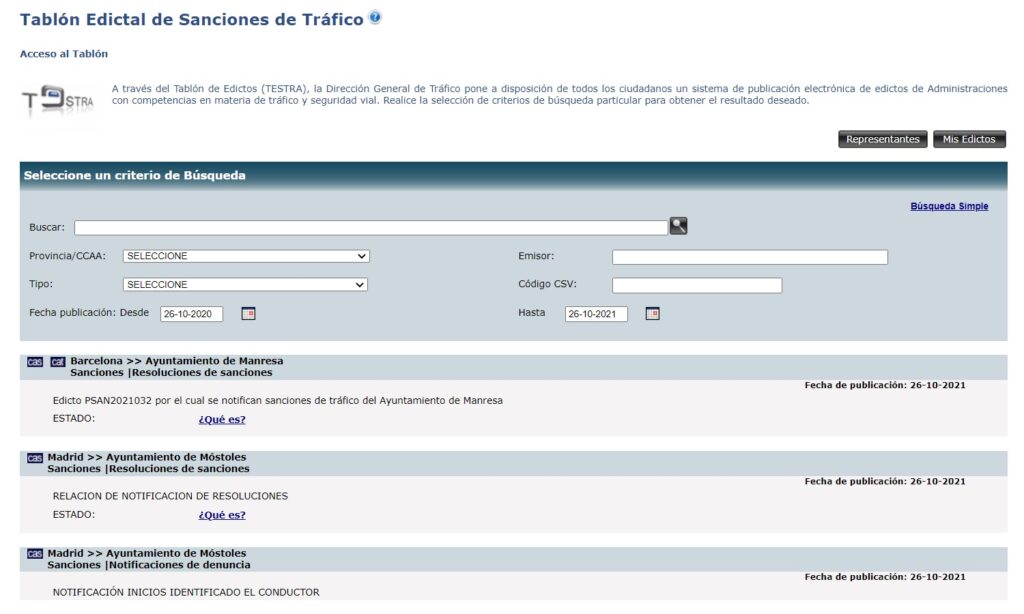Open the calendar picker for the Hasta date
Viewport: 1024px width, 614px height.
(x=655, y=313)
